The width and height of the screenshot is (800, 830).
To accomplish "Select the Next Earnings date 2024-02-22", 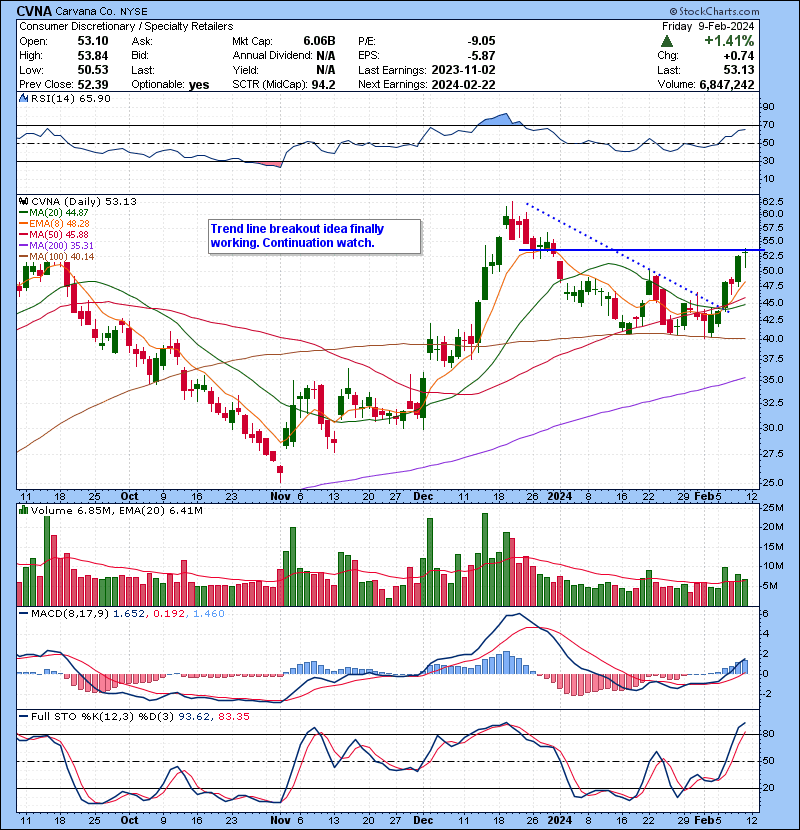I will click(x=463, y=85).
